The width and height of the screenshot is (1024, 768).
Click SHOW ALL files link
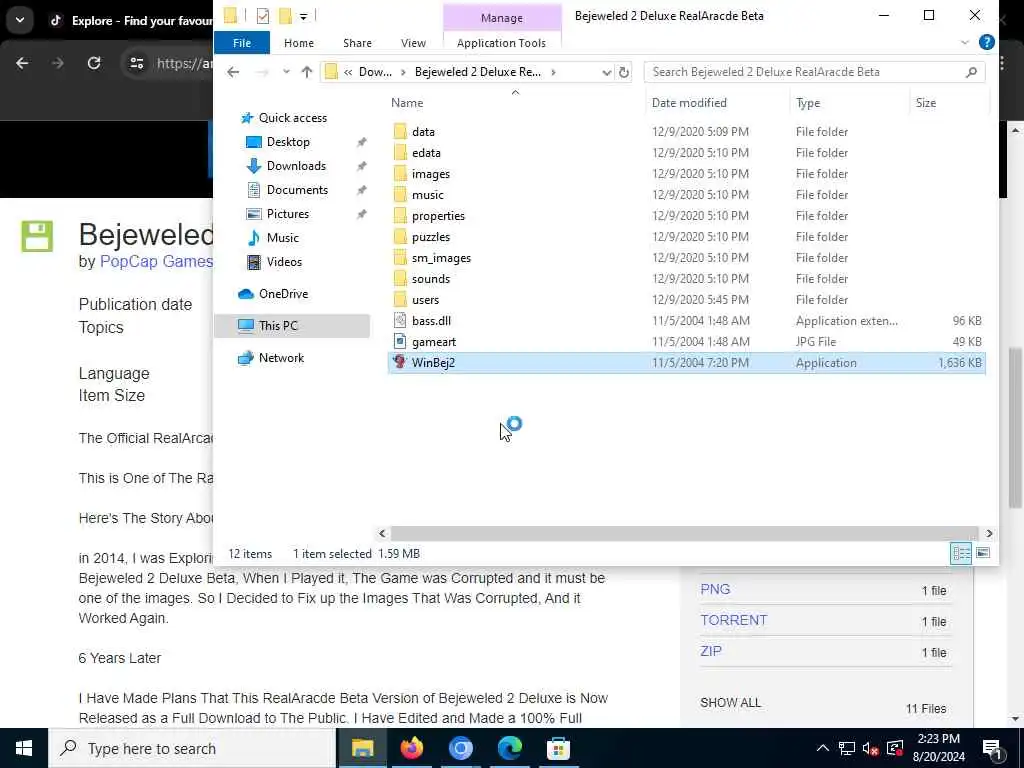point(730,703)
